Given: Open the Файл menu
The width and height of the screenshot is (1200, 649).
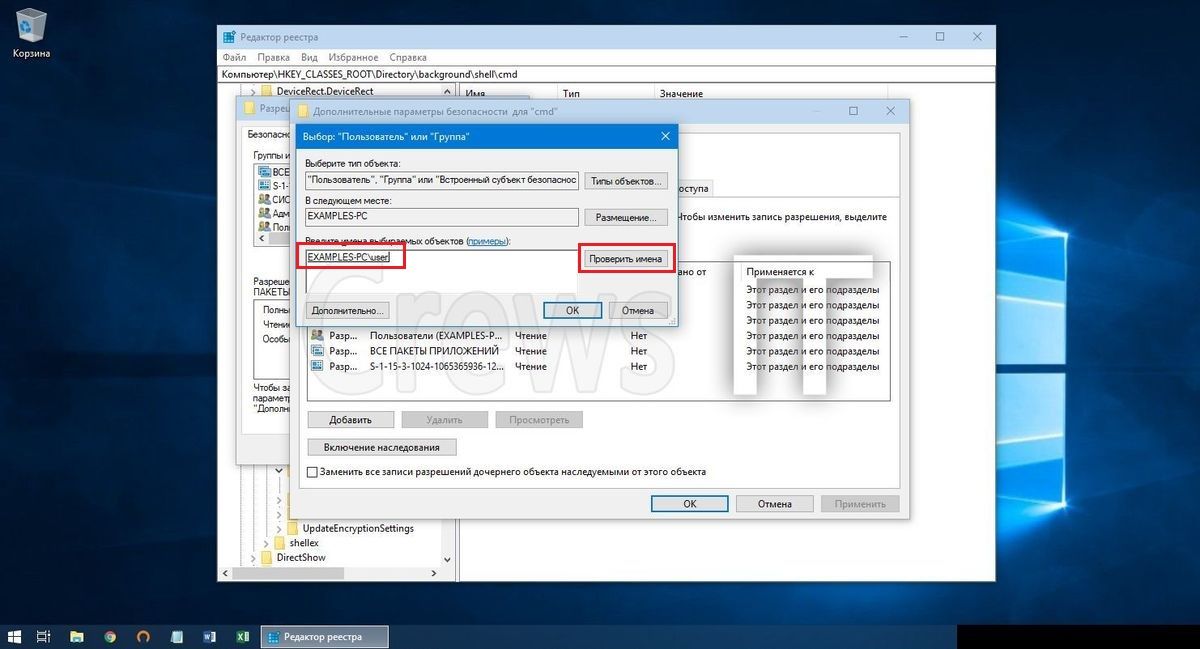Looking at the screenshot, I should (235, 58).
